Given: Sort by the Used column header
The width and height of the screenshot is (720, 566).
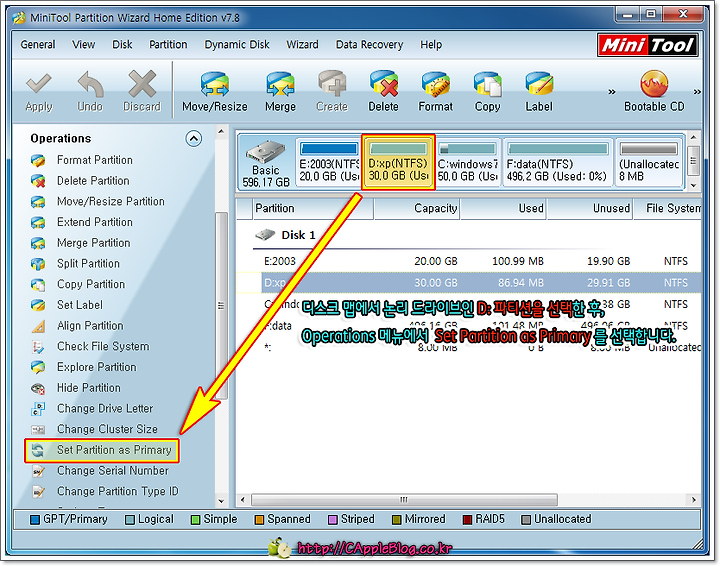Looking at the screenshot, I should pos(503,208).
